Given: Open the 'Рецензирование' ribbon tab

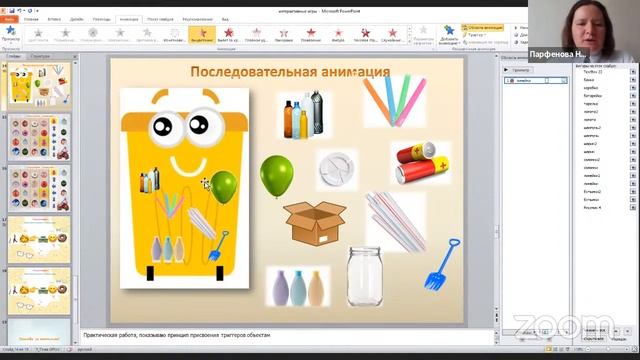Looking at the screenshot, I should [x=198, y=19].
